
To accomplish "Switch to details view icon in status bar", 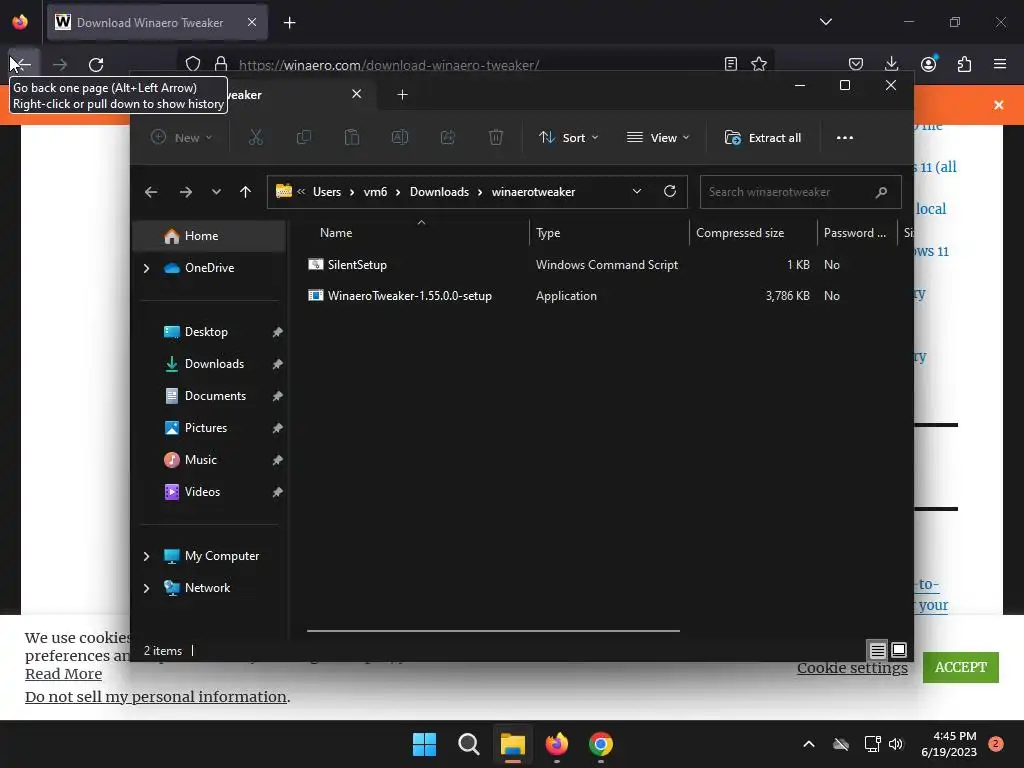I will pyautogui.click(x=877, y=650).
